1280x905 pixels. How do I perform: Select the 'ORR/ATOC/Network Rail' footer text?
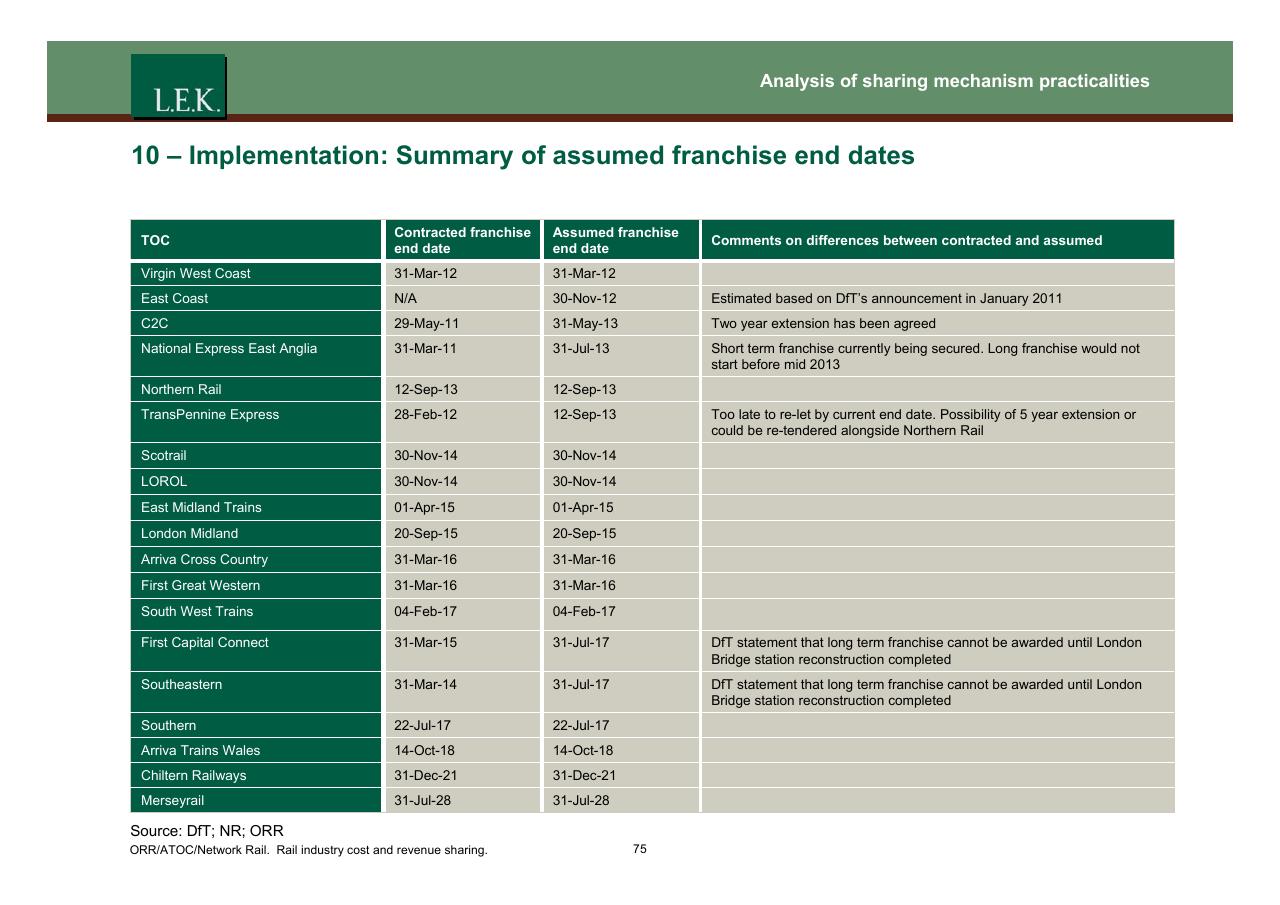click(x=309, y=851)
